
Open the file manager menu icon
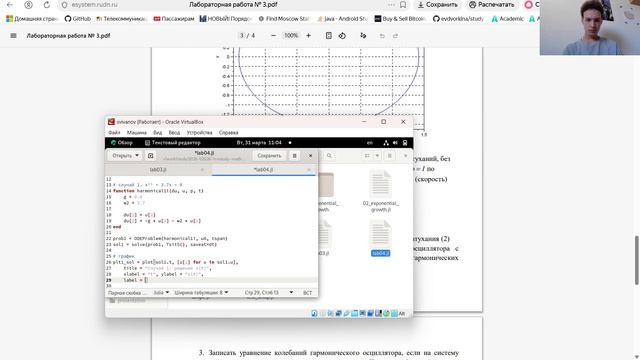(x=389, y=156)
